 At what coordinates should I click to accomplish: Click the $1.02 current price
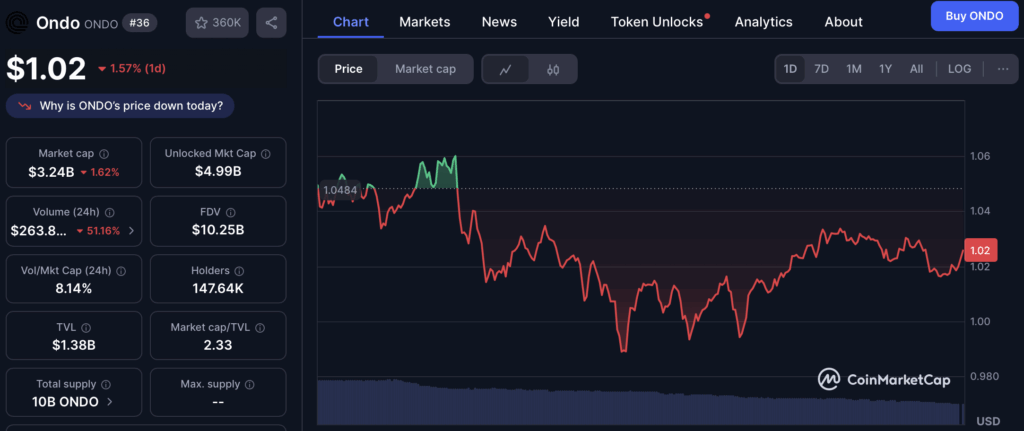46,69
